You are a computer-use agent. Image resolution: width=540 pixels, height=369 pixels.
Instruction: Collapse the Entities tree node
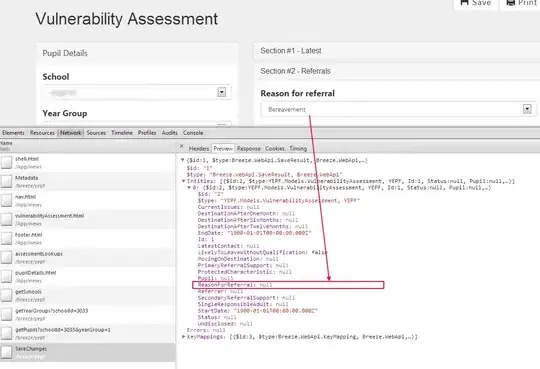coord(184,181)
